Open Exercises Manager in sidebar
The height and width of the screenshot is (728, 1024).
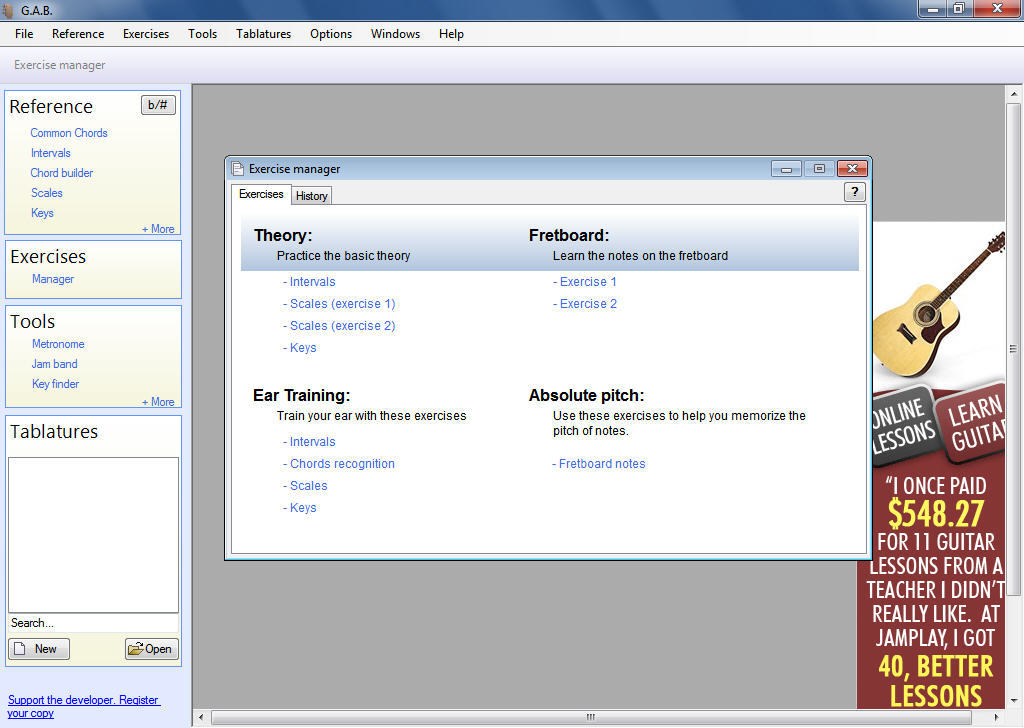click(53, 279)
